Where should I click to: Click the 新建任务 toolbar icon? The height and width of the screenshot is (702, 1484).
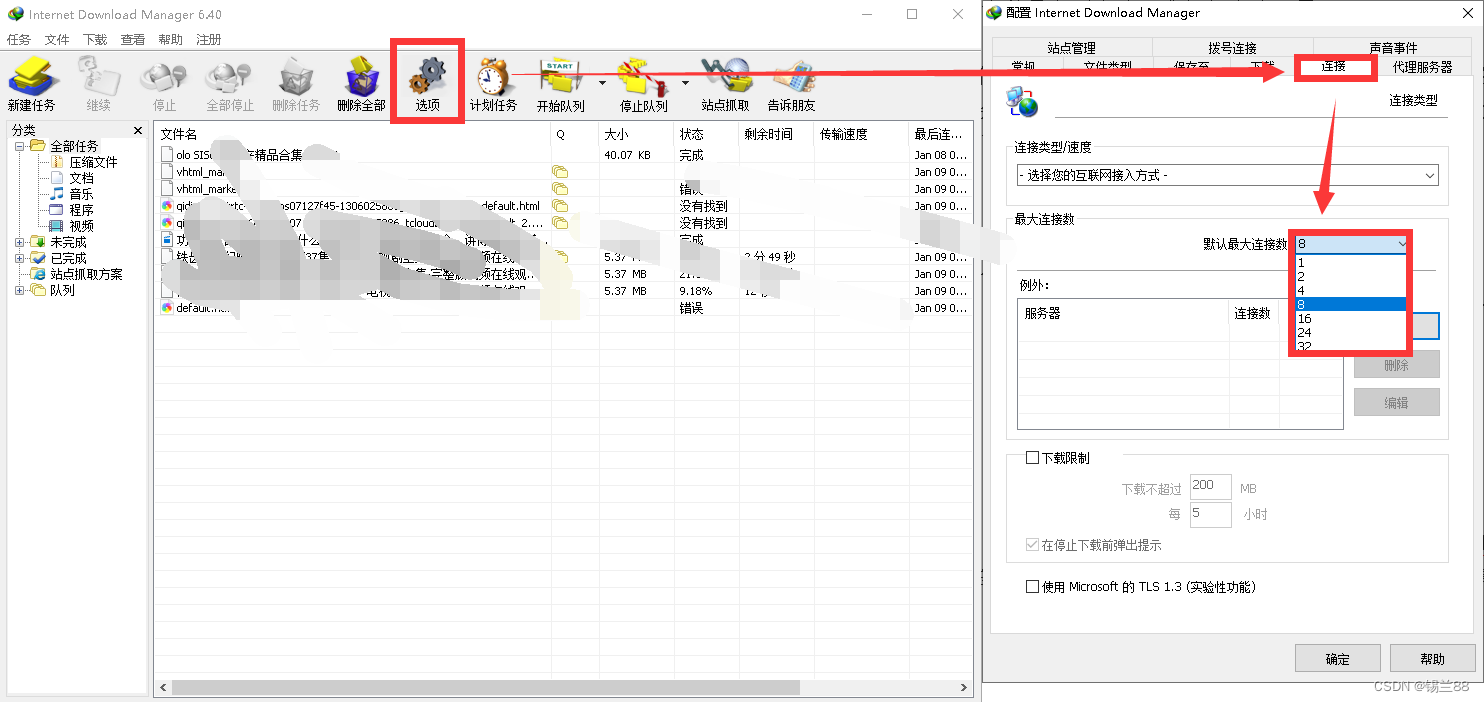(31, 83)
